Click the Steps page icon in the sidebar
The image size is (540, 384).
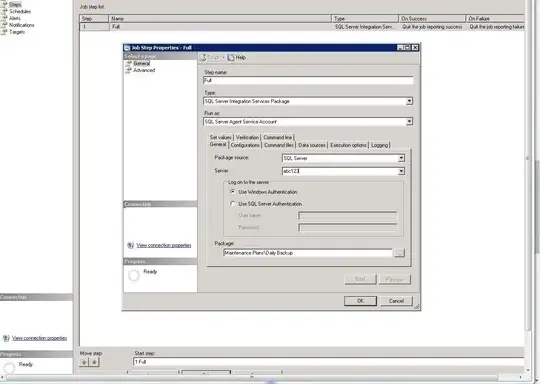[4, 4]
